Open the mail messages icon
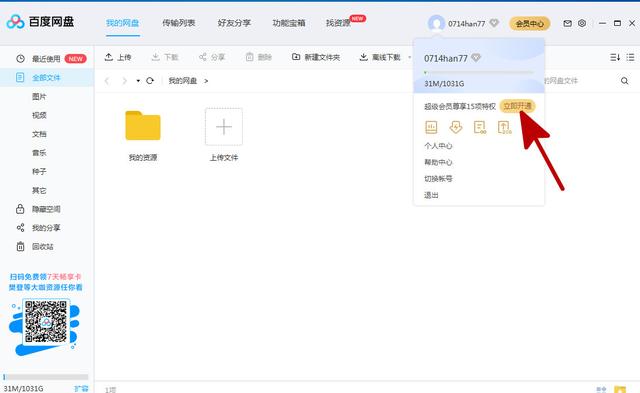Screen dimensions: 640x393 click(567, 23)
